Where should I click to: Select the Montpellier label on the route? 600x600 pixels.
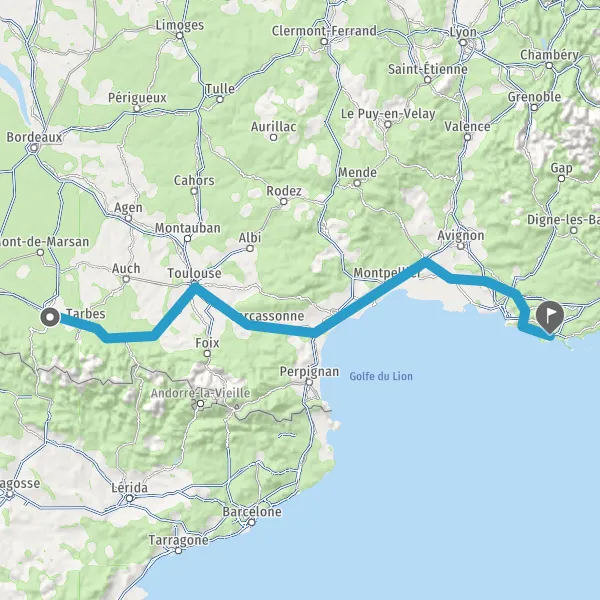[387, 273]
